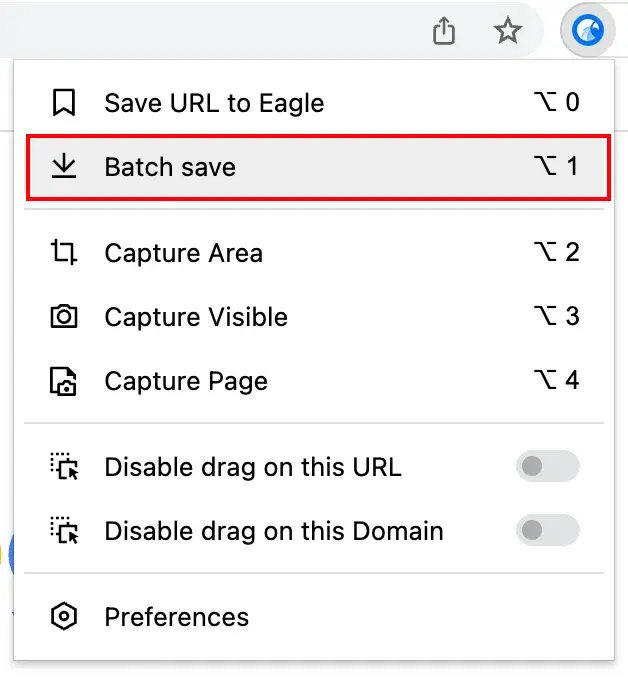628x678 pixels.
Task: Bookmark this page with the star icon
Action: (x=508, y=31)
